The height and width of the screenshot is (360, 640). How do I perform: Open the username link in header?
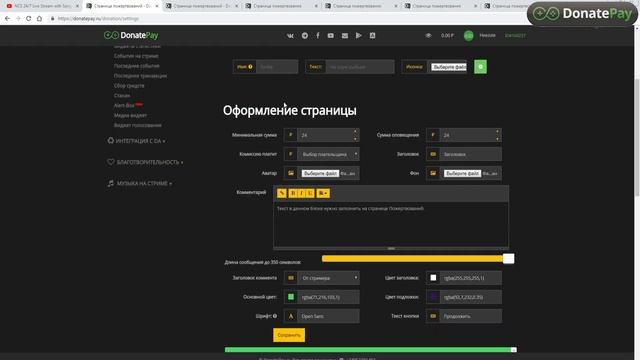tap(515, 36)
